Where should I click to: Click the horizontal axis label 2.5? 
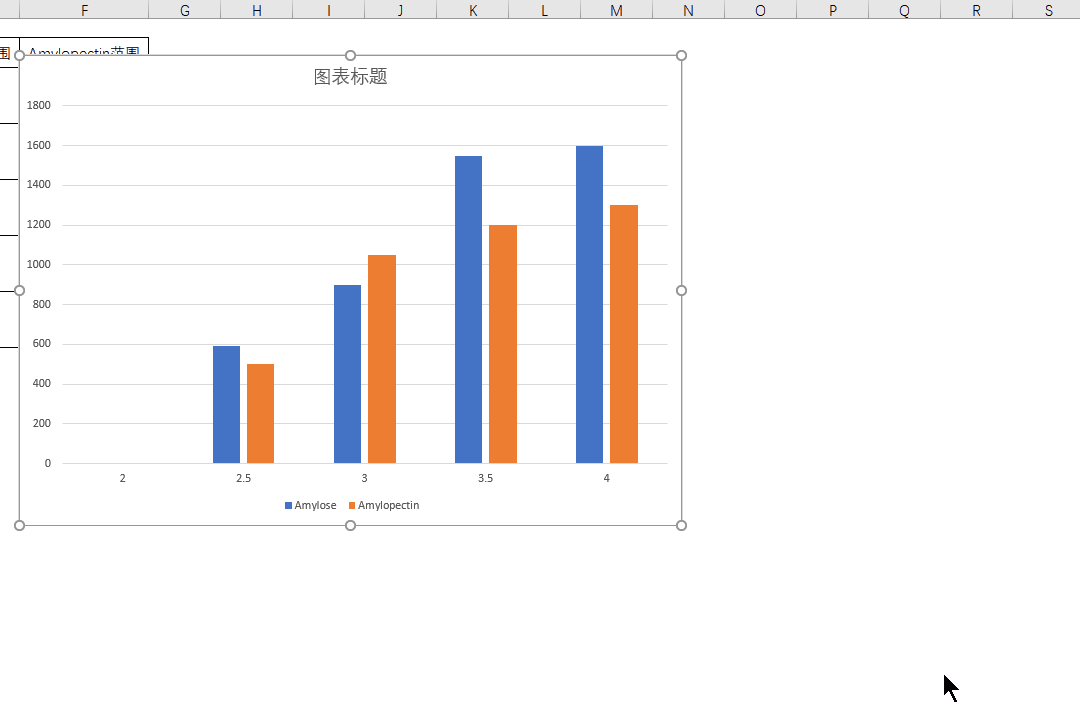pyautogui.click(x=243, y=478)
